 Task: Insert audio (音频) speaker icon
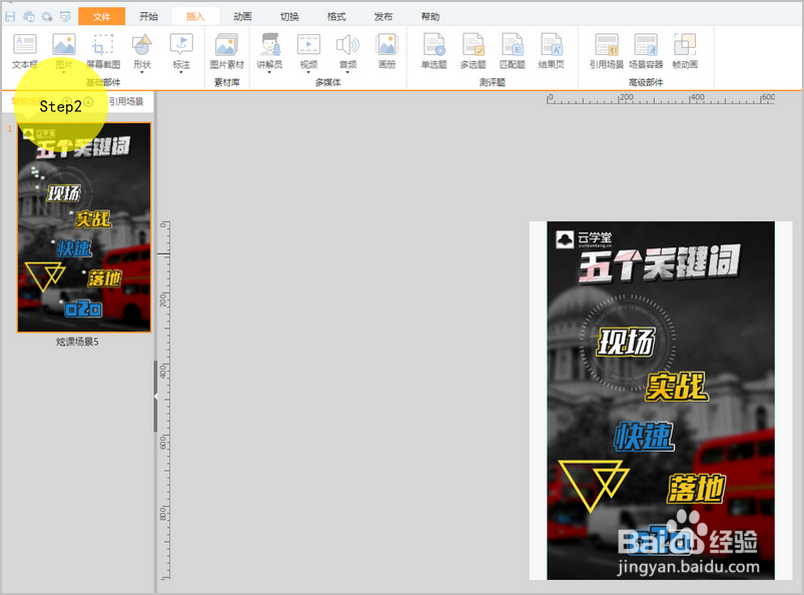click(x=348, y=45)
